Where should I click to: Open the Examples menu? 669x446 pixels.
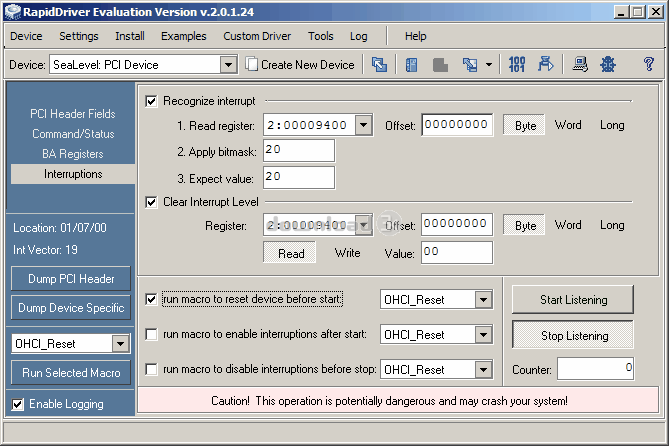(x=183, y=36)
